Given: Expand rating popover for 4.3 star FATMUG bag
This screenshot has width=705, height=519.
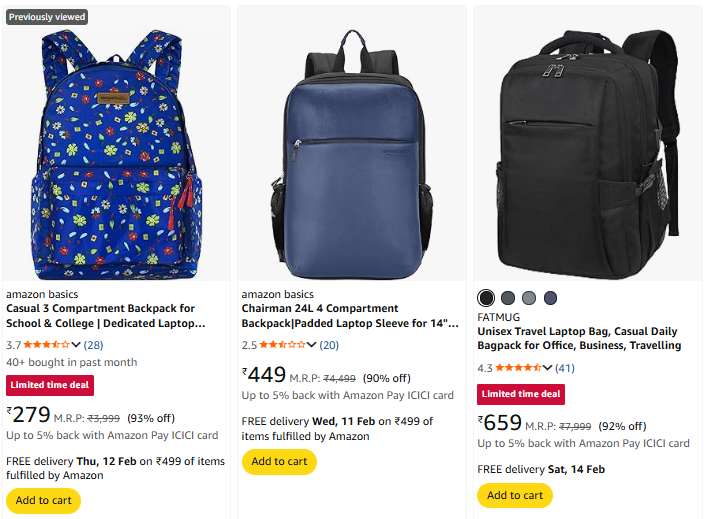Looking at the screenshot, I should point(548,368).
